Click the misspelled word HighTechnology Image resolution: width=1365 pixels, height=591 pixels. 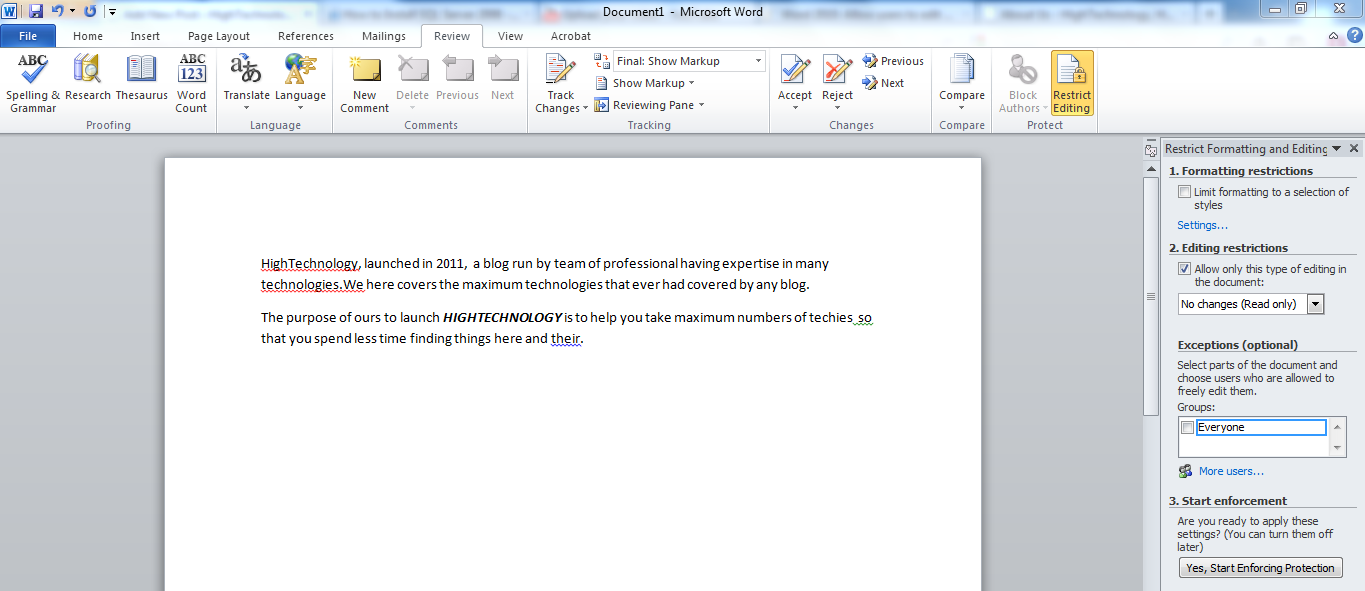[309, 264]
